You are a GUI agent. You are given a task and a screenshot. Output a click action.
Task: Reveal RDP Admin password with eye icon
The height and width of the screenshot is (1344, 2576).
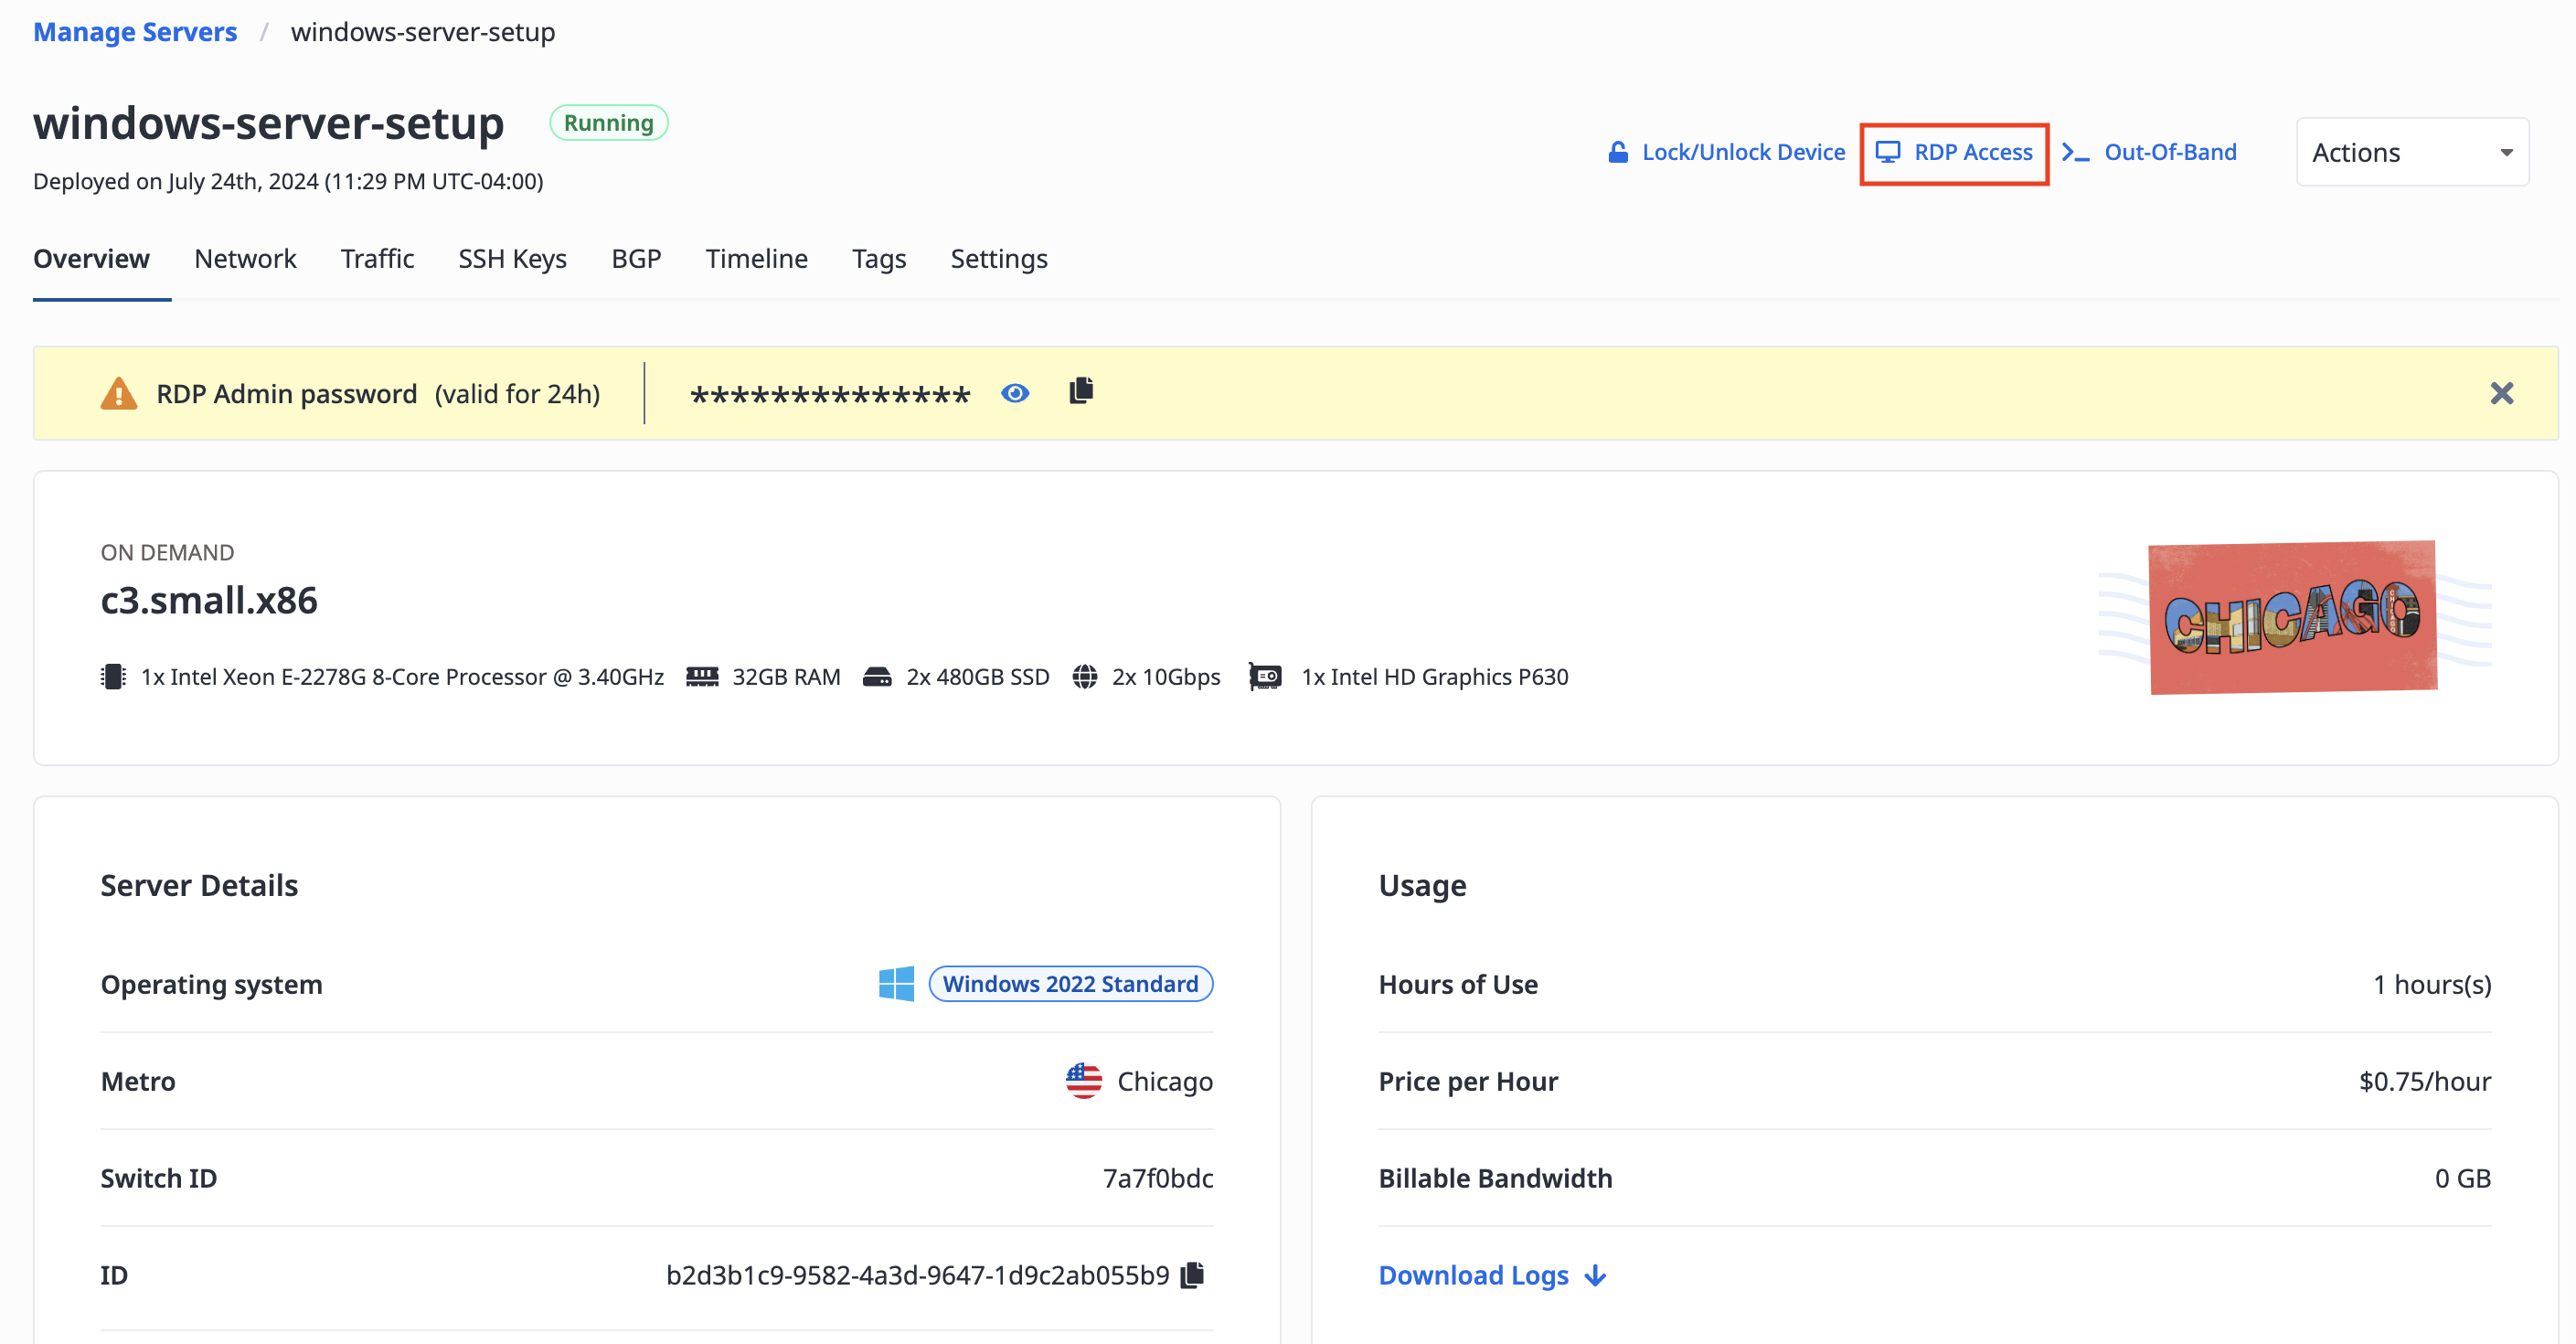coord(1015,393)
